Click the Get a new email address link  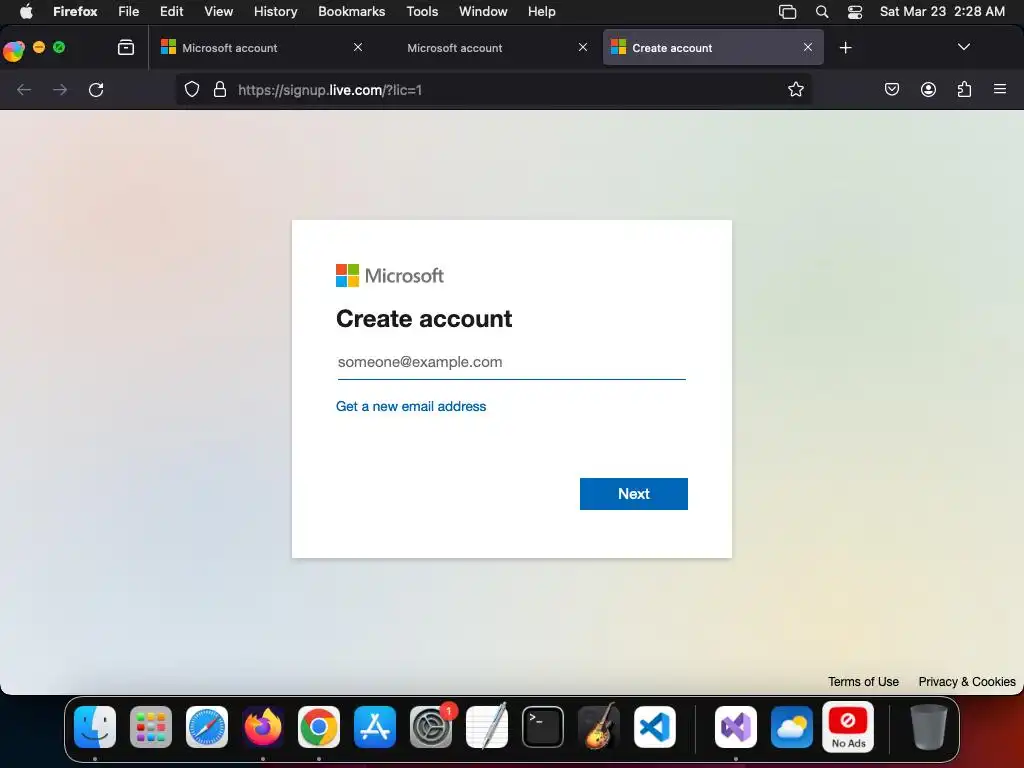click(x=411, y=406)
